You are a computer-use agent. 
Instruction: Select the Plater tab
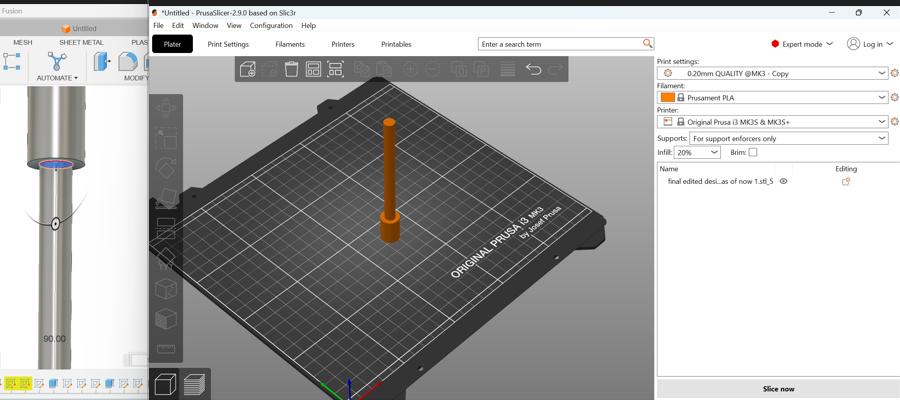pyautogui.click(x=172, y=44)
